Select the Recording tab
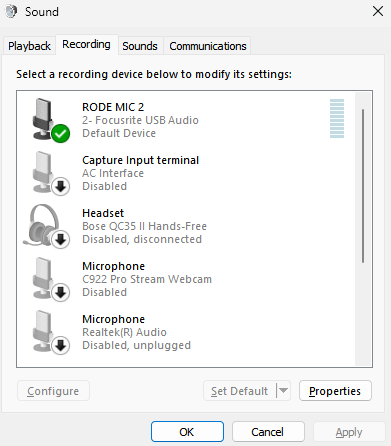The width and height of the screenshot is (391, 446). click(x=86, y=44)
